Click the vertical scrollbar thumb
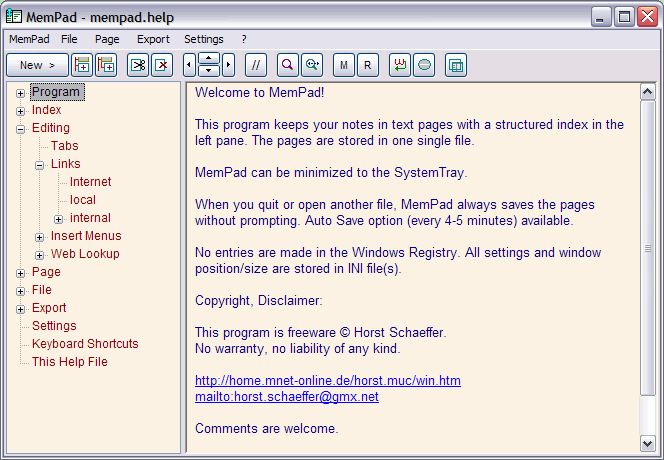The image size is (664, 460). [647, 248]
